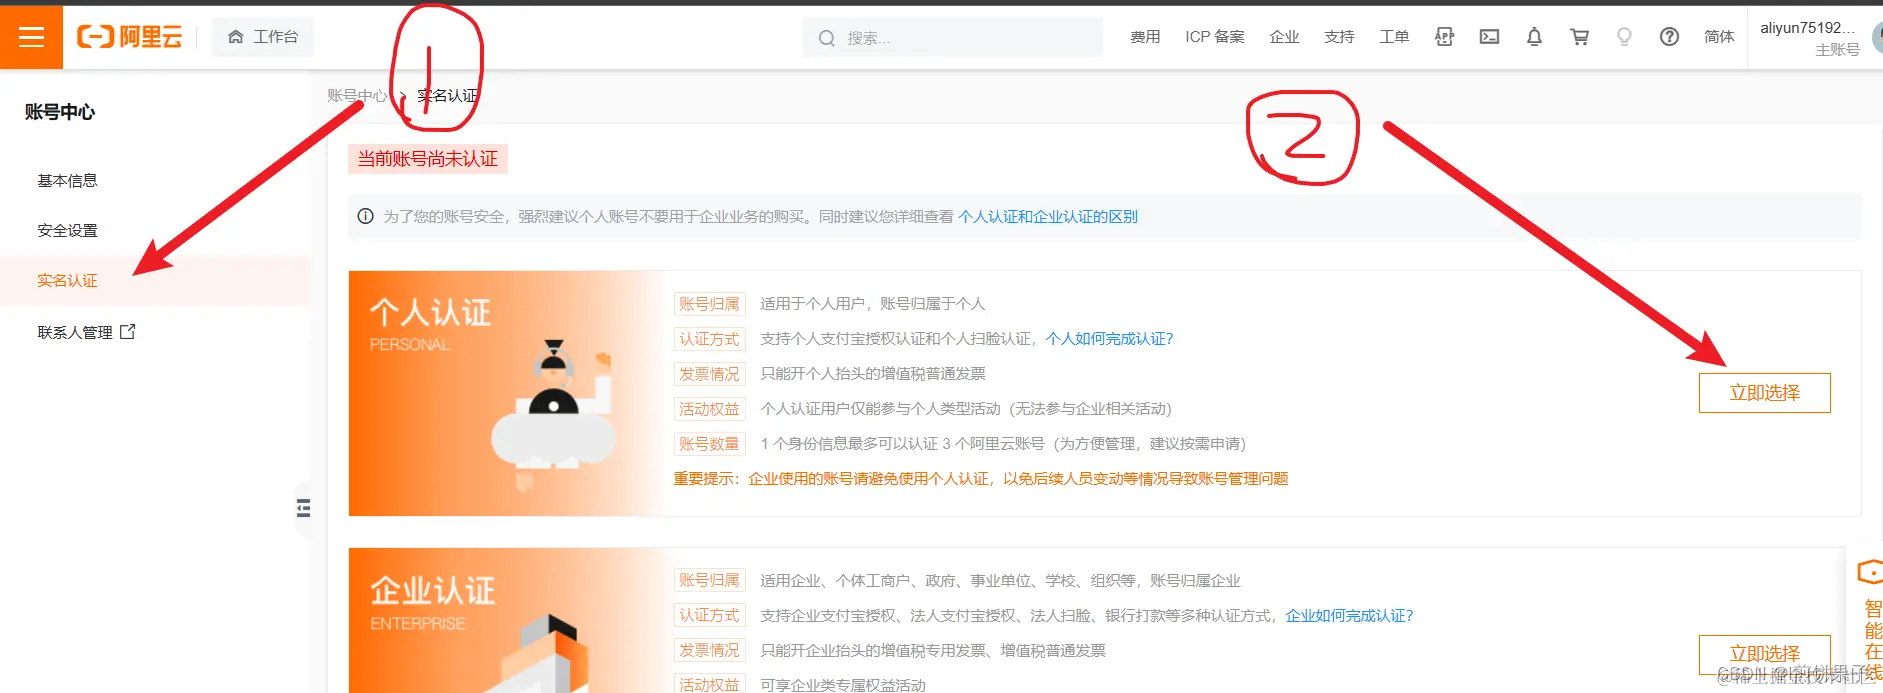Image resolution: width=1883 pixels, height=693 pixels.
Task: Click the 账号数量 tag
Action: pos(709,444)
